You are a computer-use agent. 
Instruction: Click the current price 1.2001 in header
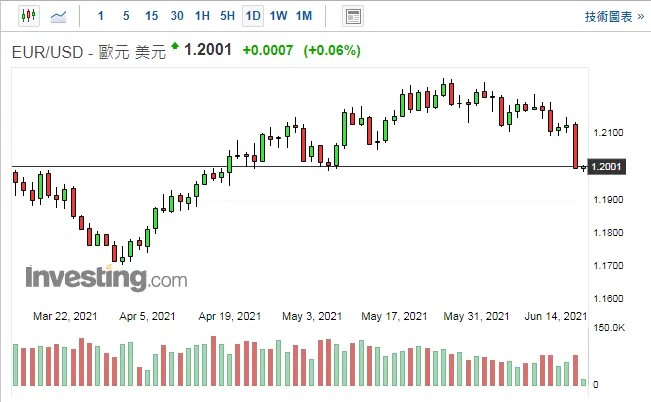(208, 50)
